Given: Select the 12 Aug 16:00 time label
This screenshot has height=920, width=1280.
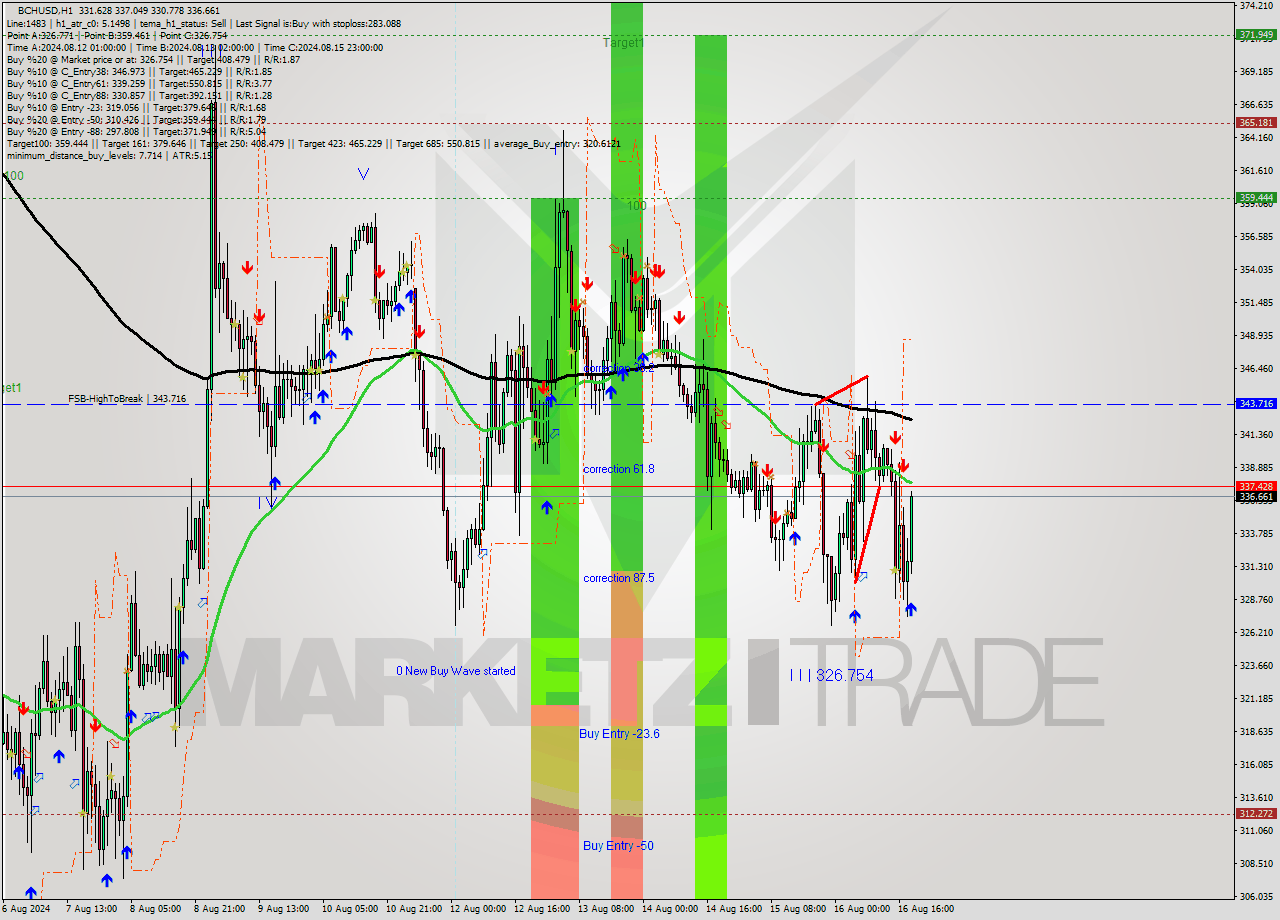Looking at the screenshot, I should tap(541, 909).
